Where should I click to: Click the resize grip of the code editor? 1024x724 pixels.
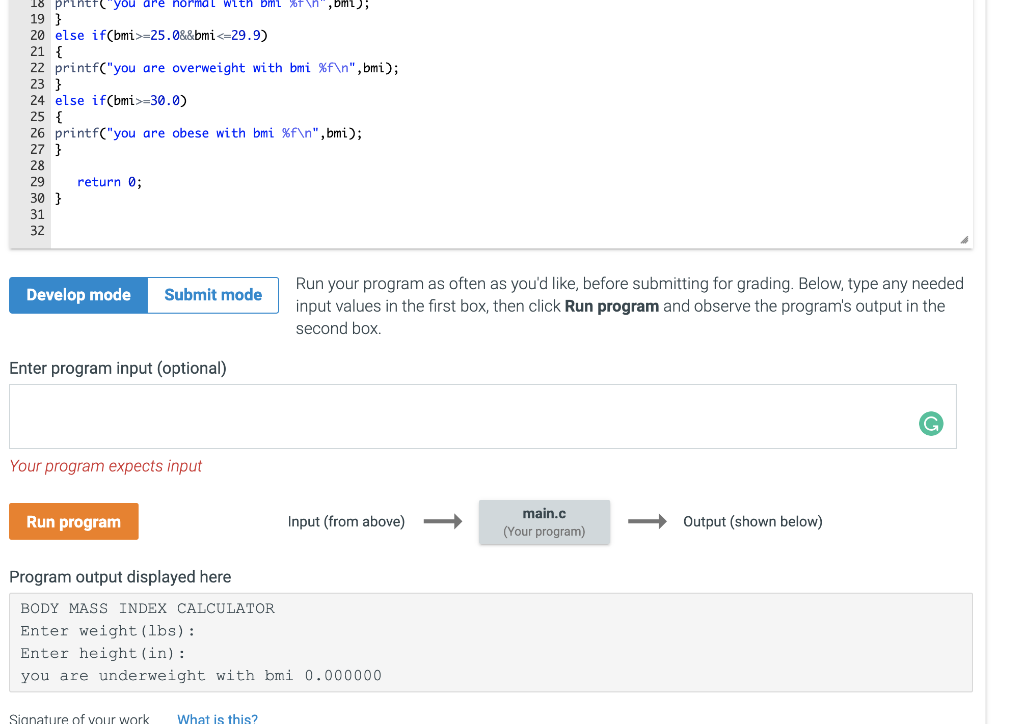[x=963, y=237]
